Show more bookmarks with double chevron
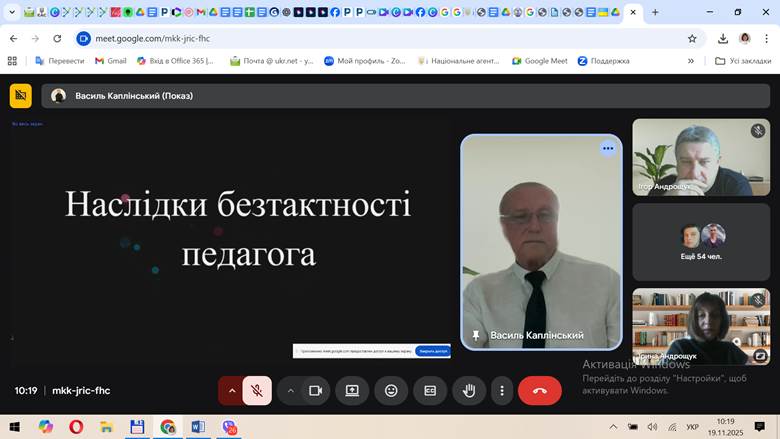The width and height of the screenshot is (780, 439). coord(691,61)
